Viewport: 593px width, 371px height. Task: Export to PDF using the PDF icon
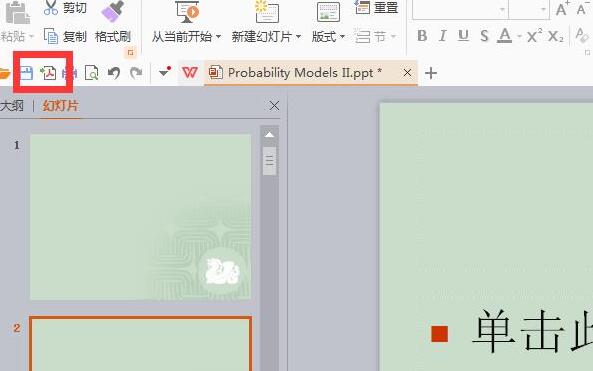pos(48,73)
